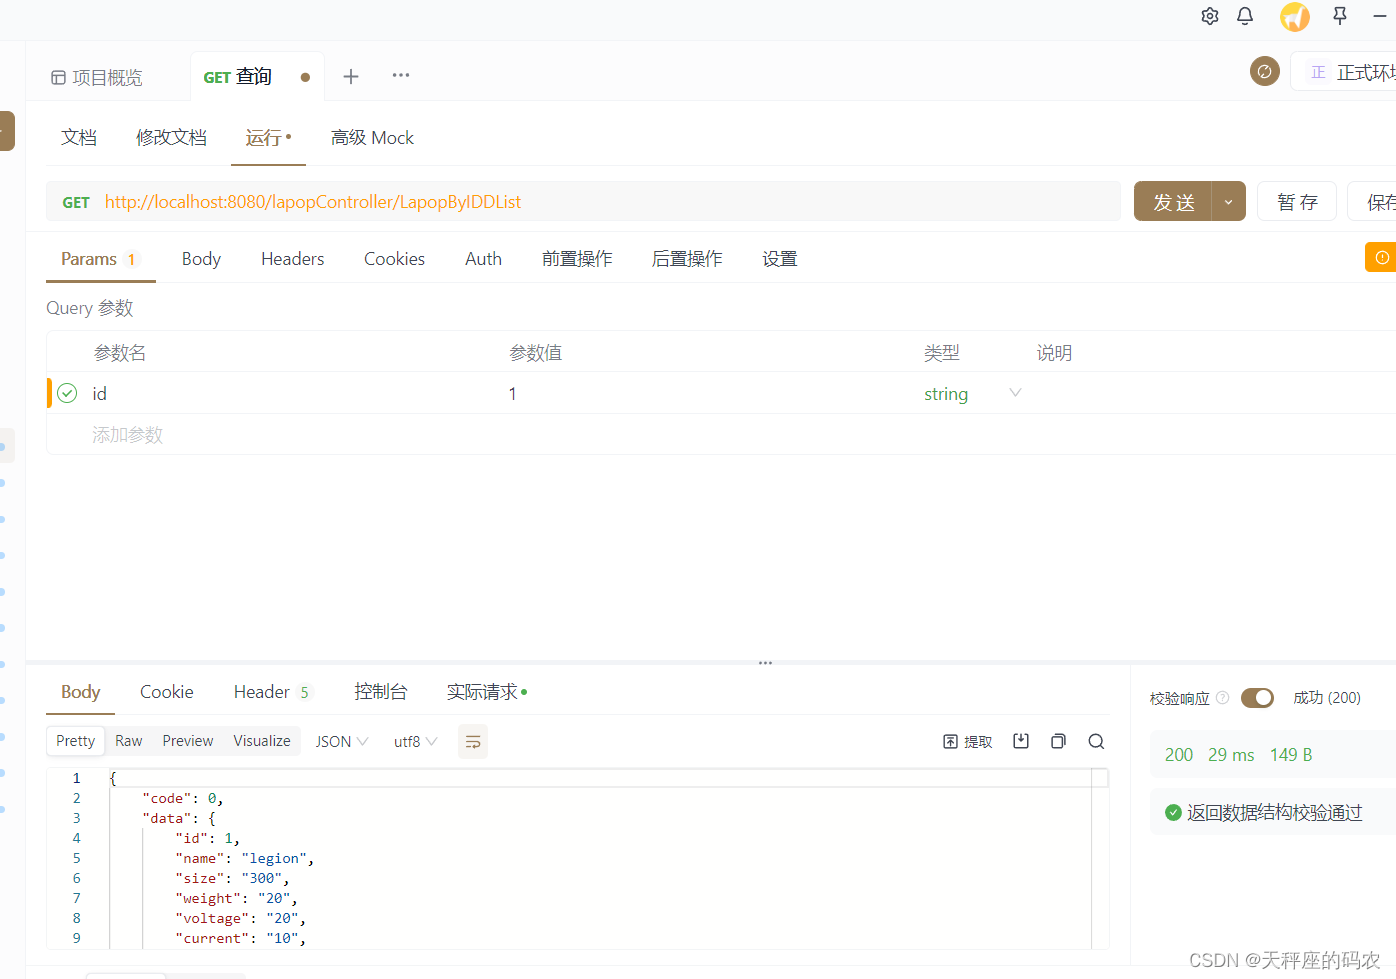This screenshot has height=979, width=1396.
Task: Click the 提取 extract icon
Action: click(967, 741)
